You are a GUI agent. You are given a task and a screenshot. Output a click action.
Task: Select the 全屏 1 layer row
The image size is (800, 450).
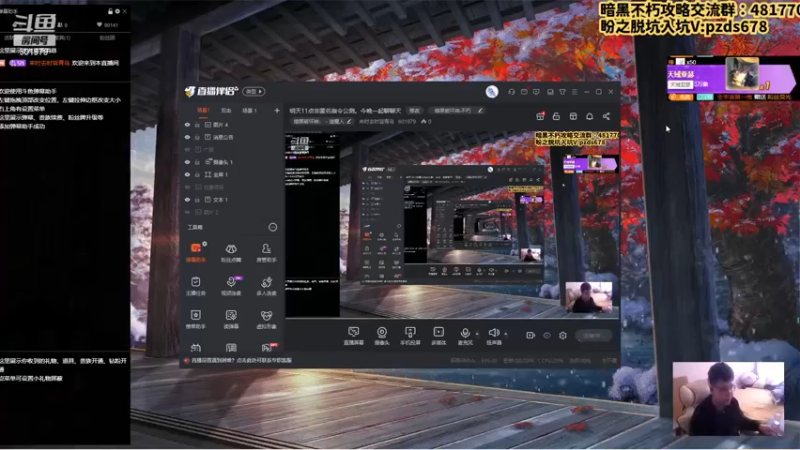(x=233, y=174)
